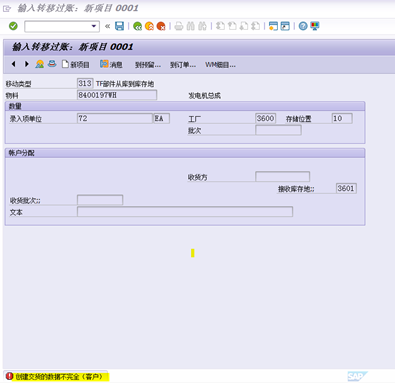Click the Find binoculars icon
Image resolution: width=395 pixels, height=383 pixels.
tap(191, 26)
